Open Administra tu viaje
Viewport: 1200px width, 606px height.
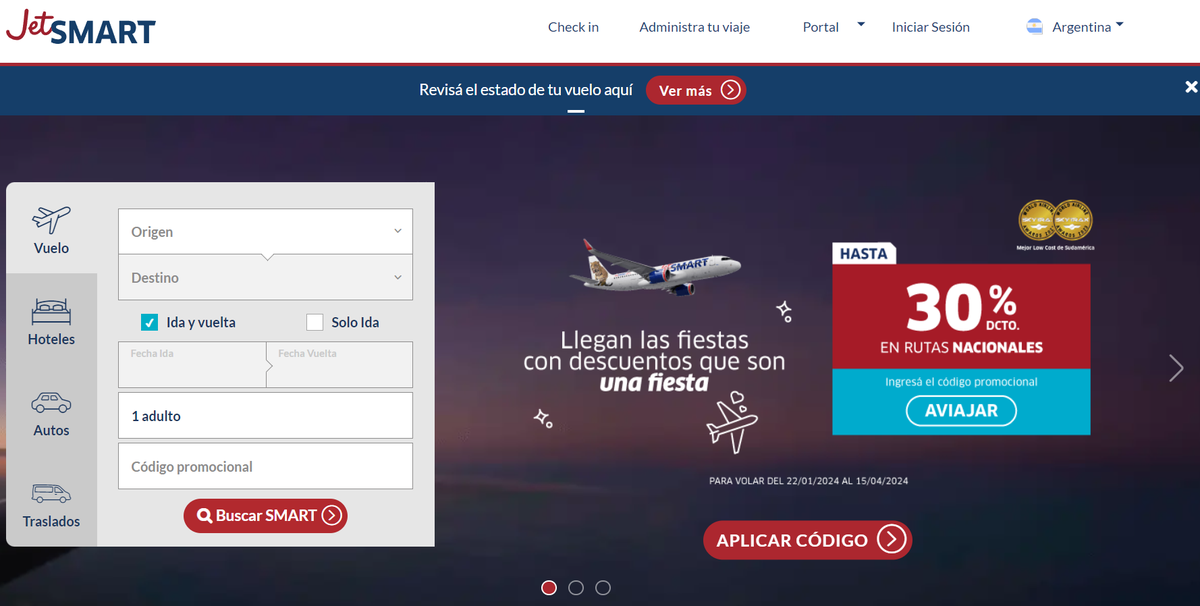(x=694, y=27)
